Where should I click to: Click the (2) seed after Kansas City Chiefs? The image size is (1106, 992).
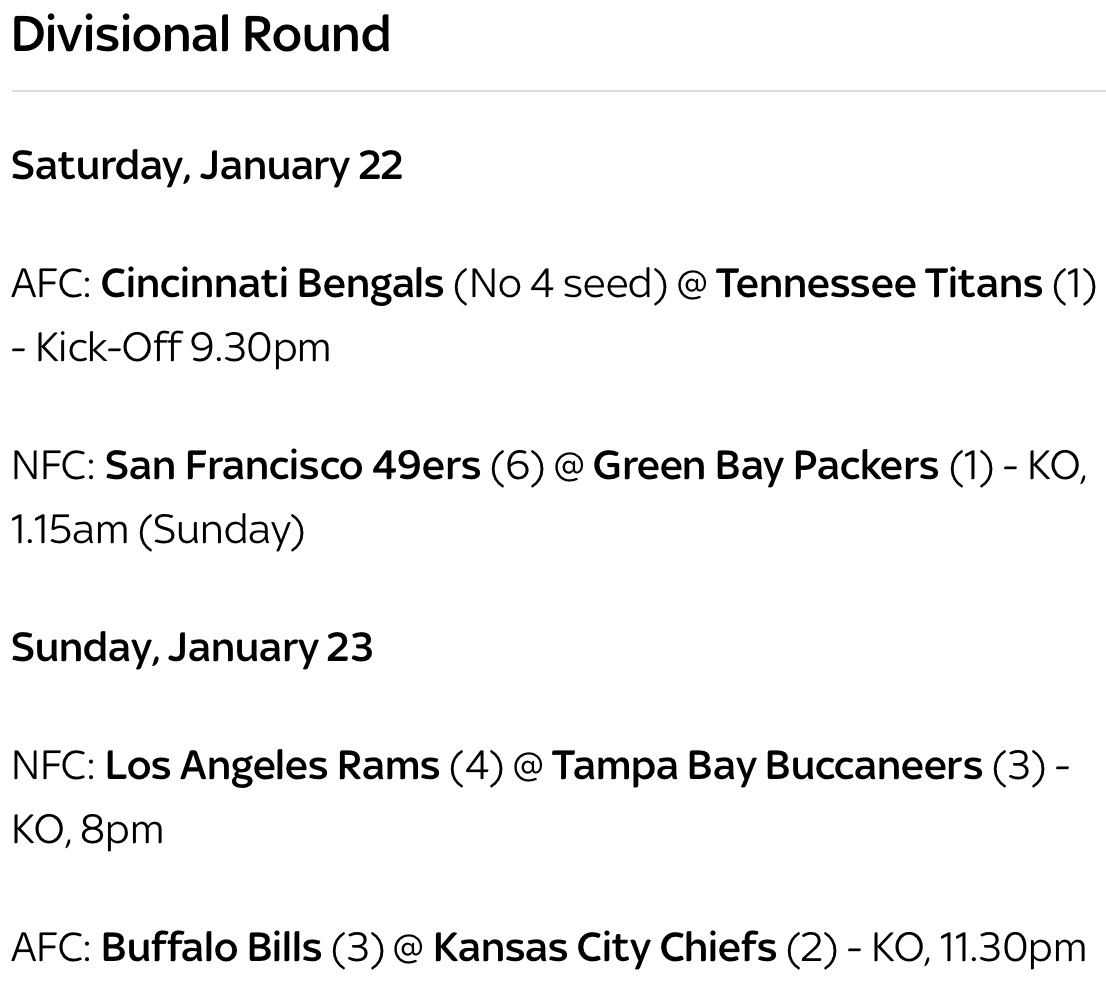click(812, 947)
